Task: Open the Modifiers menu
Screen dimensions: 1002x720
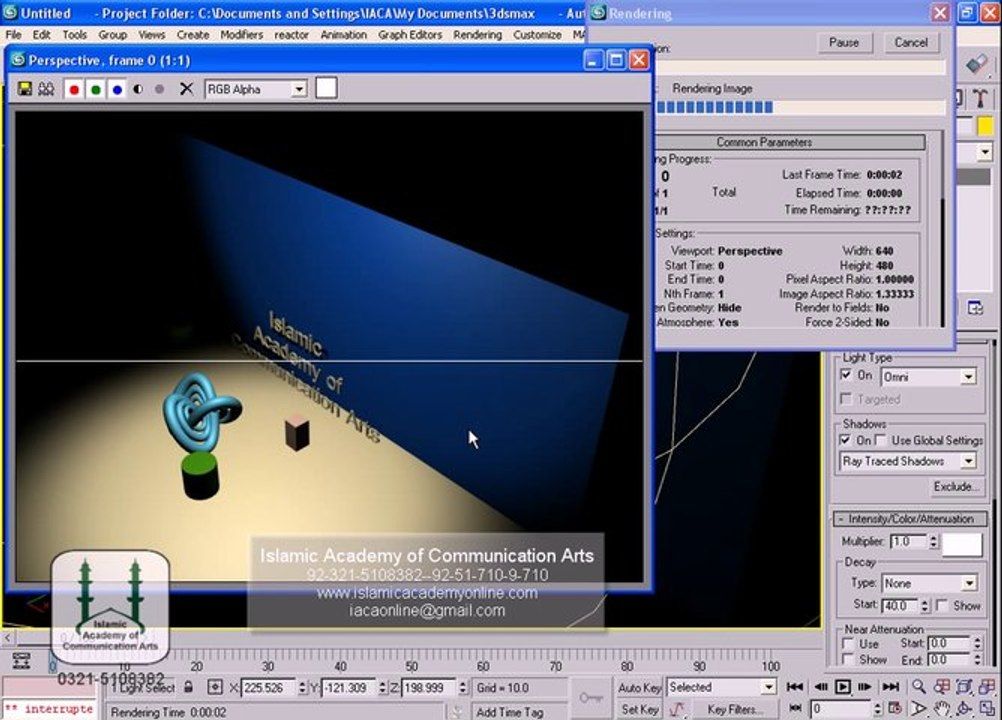Action: click(x=242, y=34)
